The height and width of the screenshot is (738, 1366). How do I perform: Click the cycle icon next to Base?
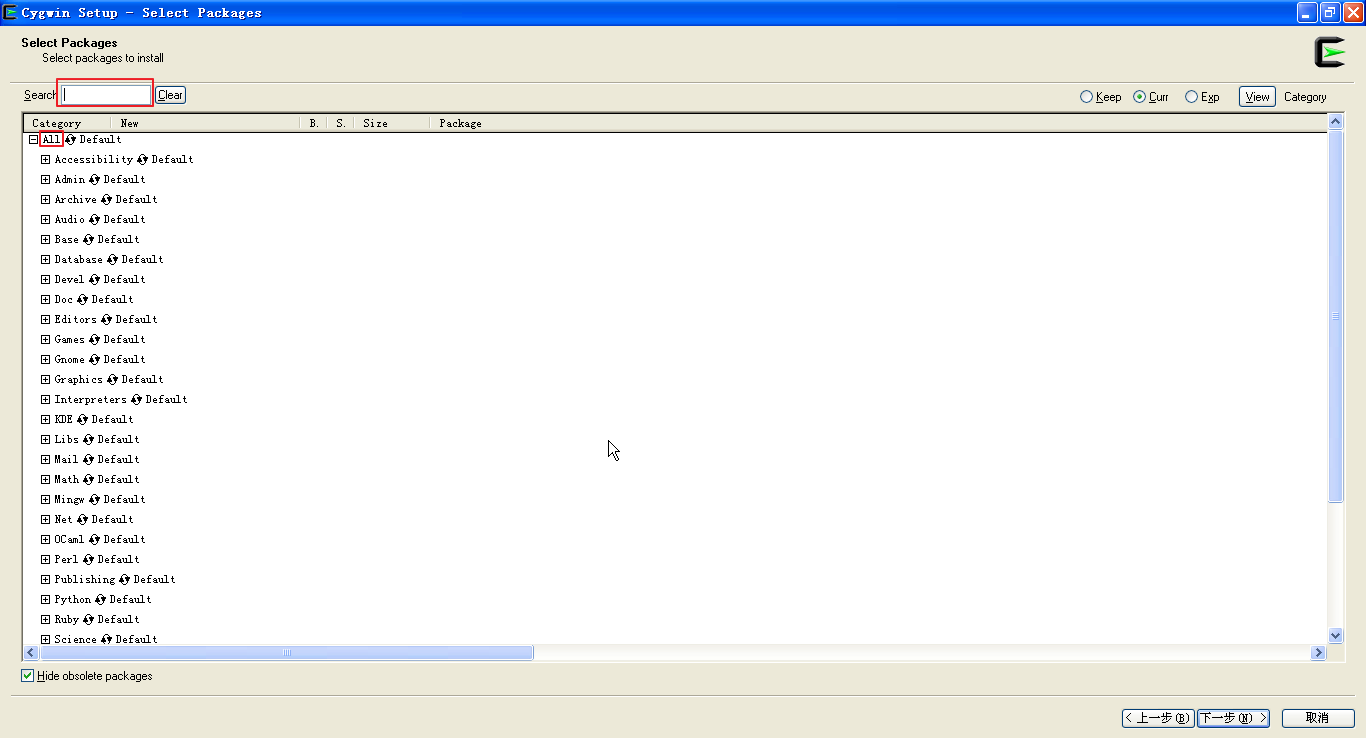point(88,240)
